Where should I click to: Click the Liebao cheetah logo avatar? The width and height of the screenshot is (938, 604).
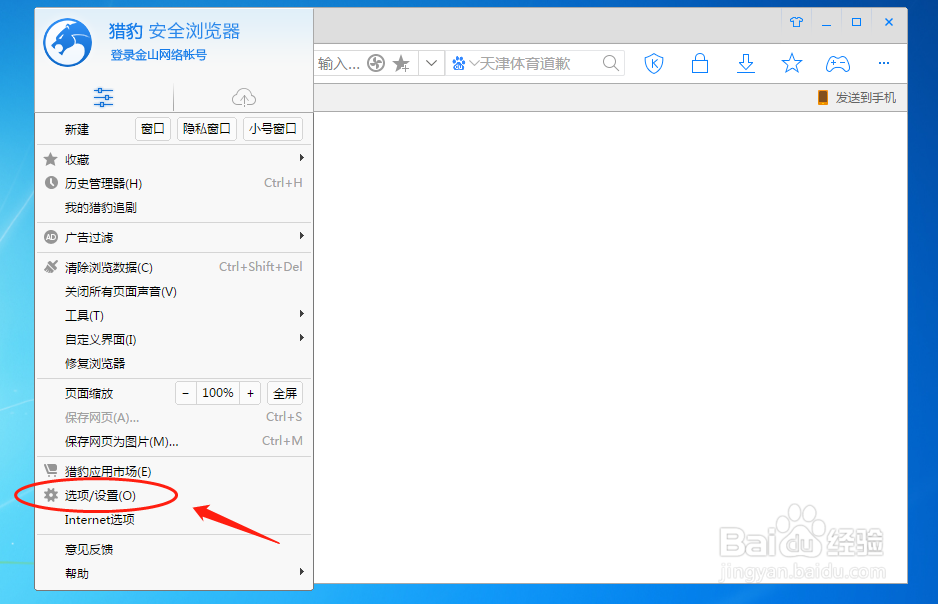click(68, 42)
